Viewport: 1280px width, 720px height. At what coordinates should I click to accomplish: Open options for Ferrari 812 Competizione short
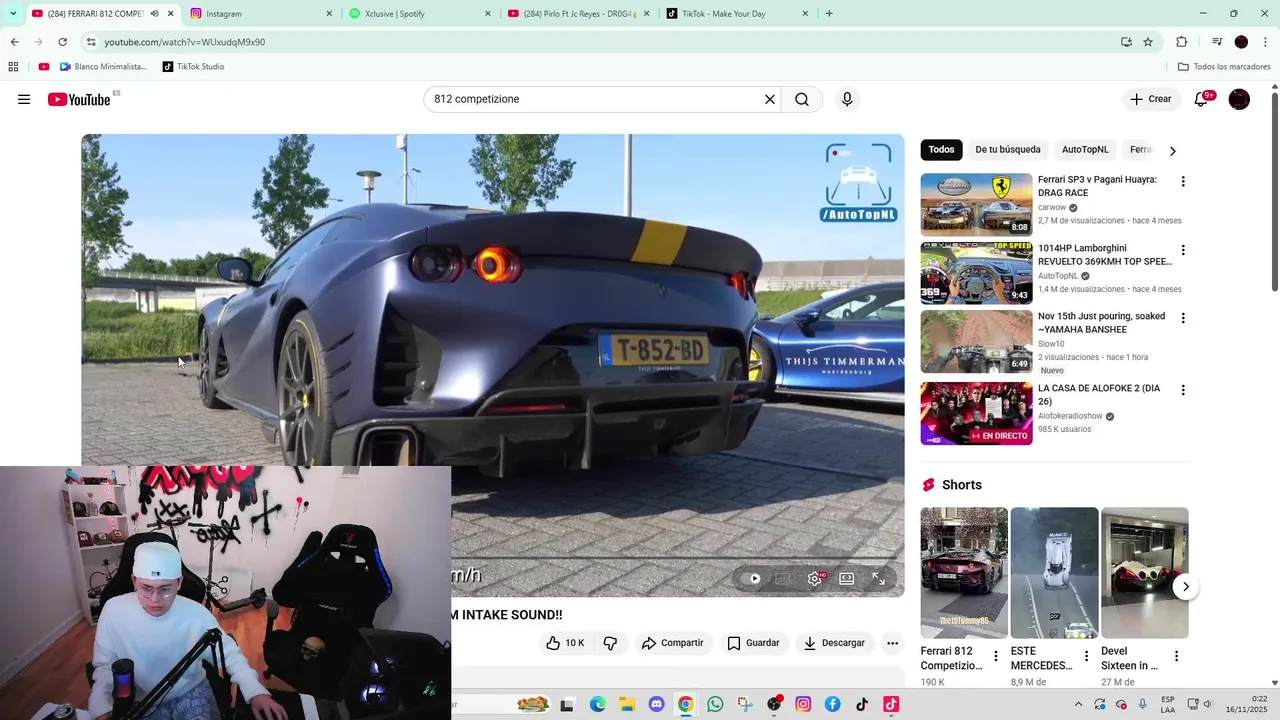point(995,657)
